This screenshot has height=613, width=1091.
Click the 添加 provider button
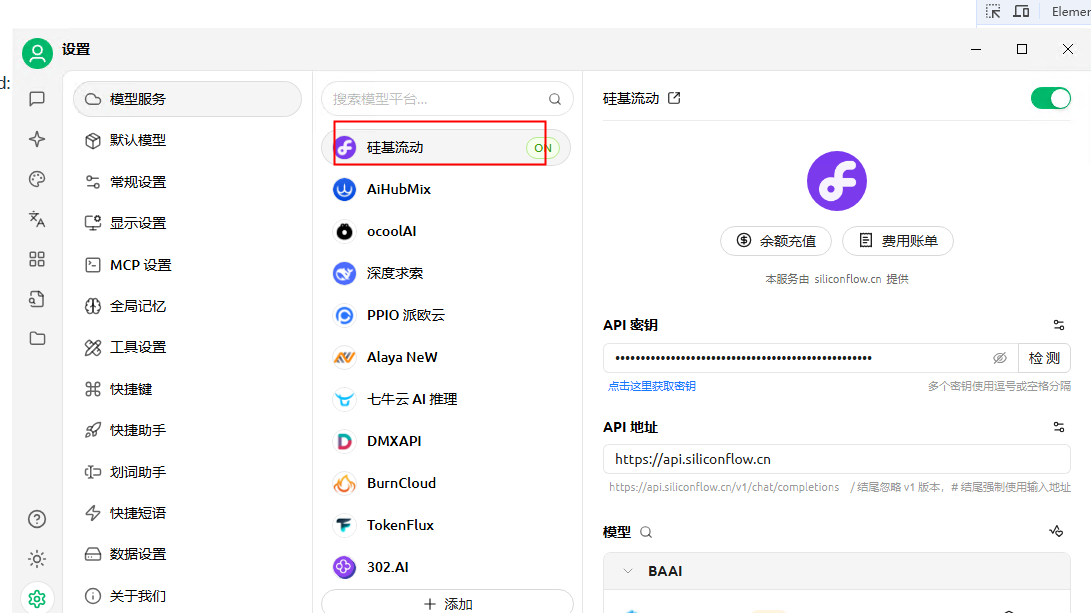tap(447, 603)
